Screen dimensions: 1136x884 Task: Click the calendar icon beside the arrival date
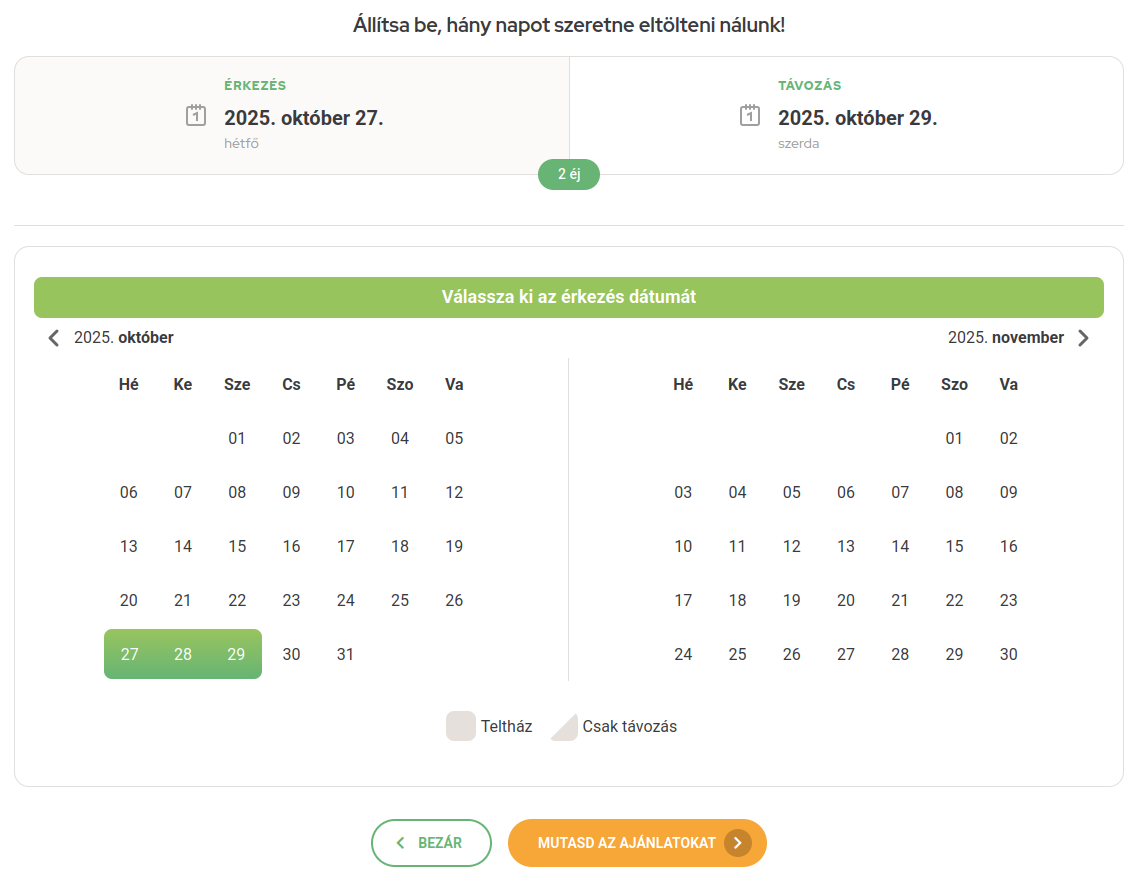tap(196, 116)
